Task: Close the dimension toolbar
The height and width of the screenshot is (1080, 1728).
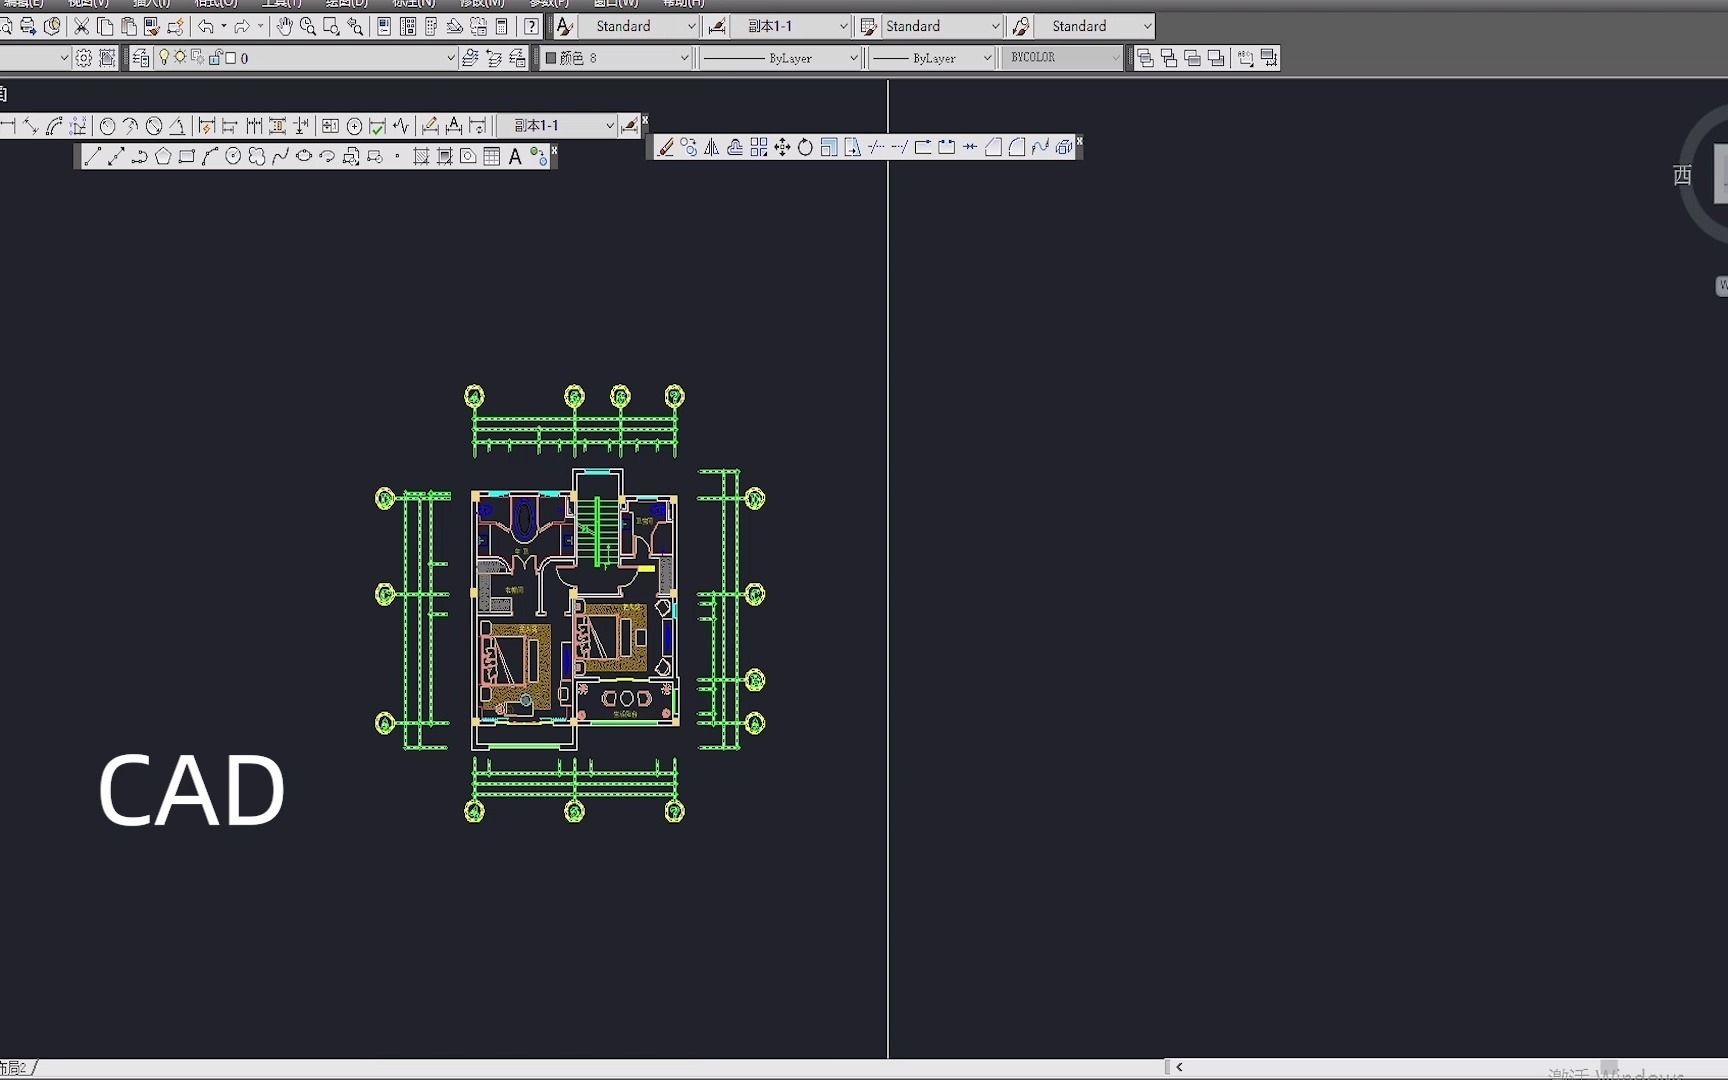Action: click(x=645, y=120)
